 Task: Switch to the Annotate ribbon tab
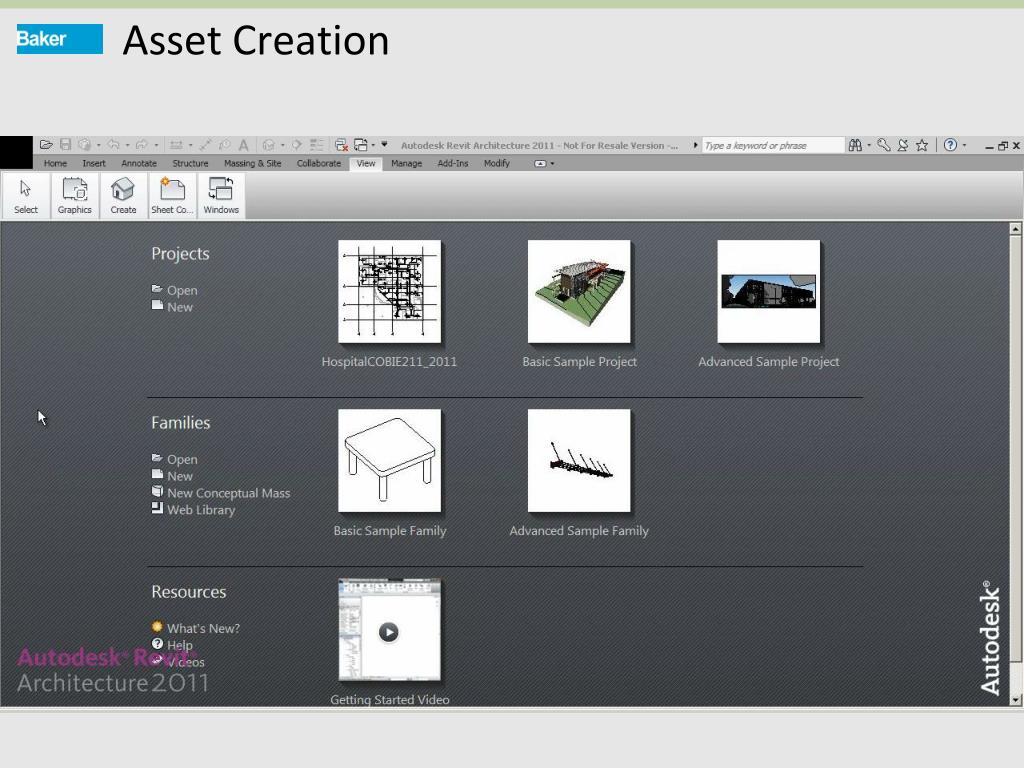(x=139, y=163)
